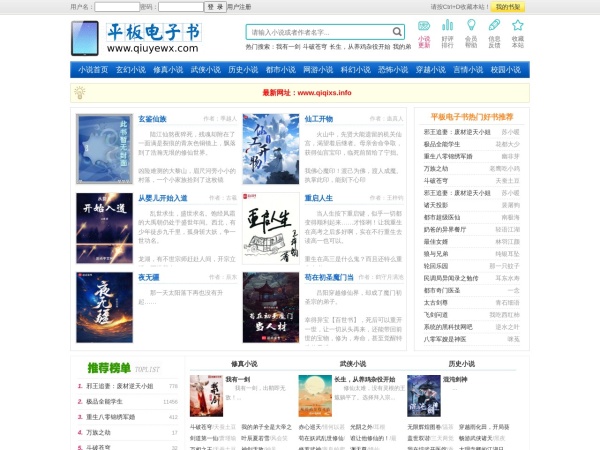Click the 登录 button

pyautogui.click(x=215, y=7)
